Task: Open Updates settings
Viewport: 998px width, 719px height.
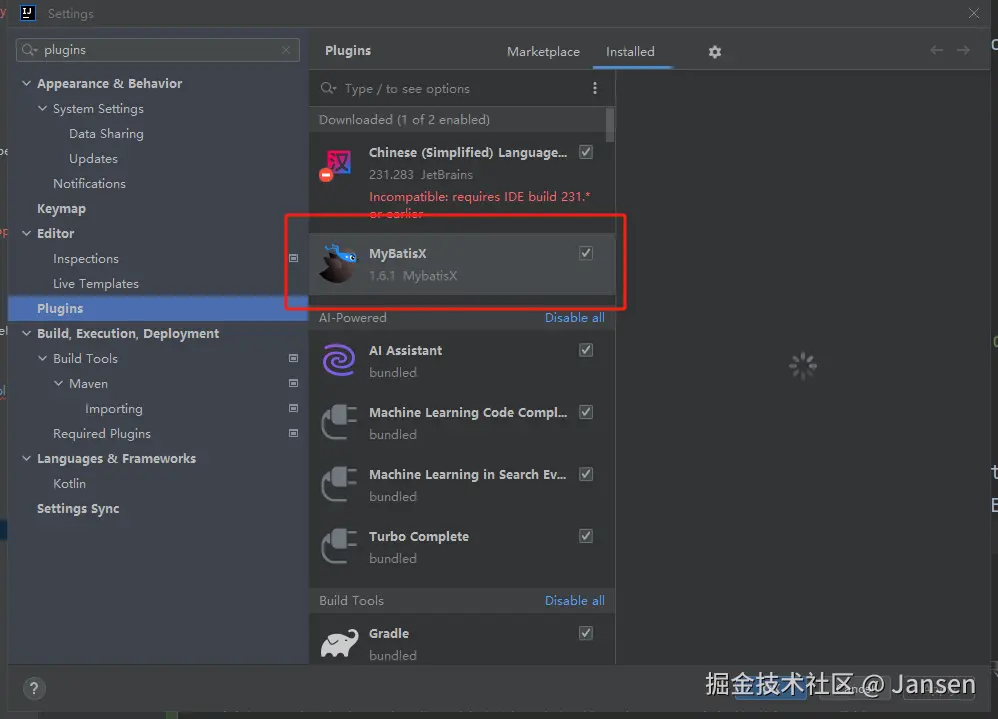Action: click(x=93, y=158)
